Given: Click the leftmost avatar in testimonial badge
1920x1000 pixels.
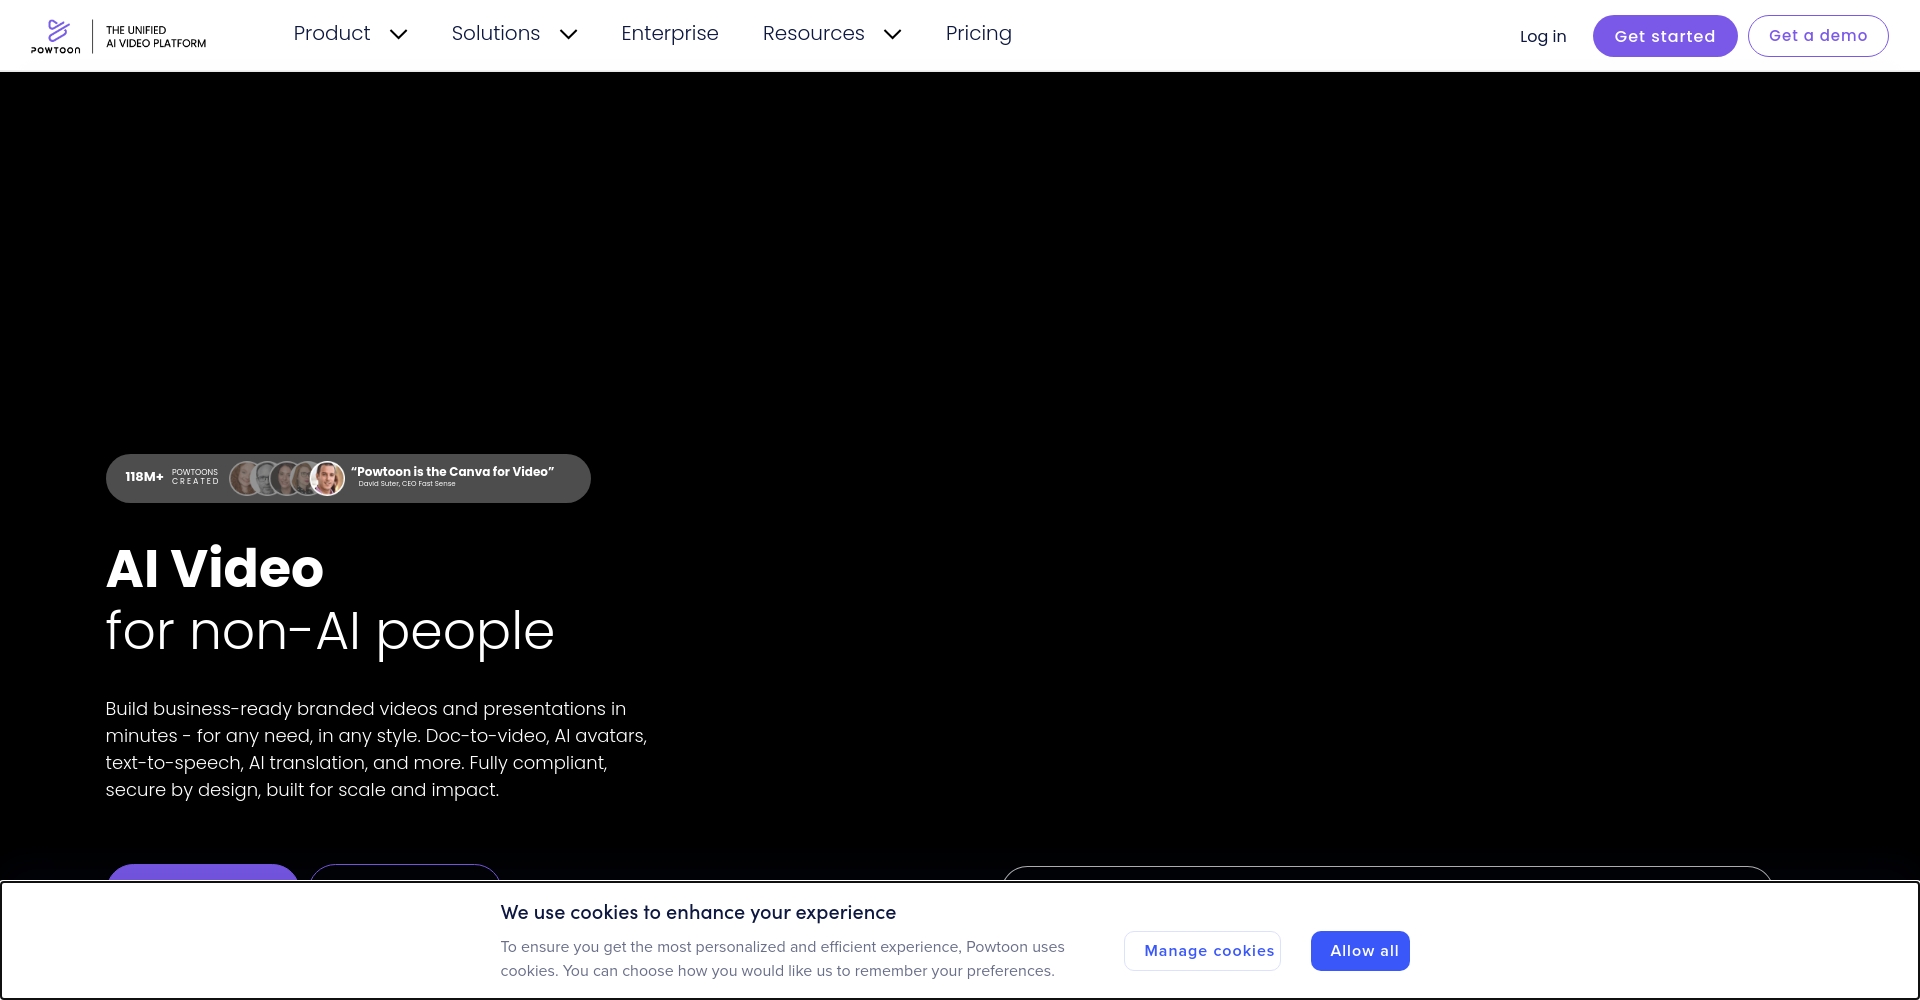Looking at the screenshot, I should coord(243,479).
